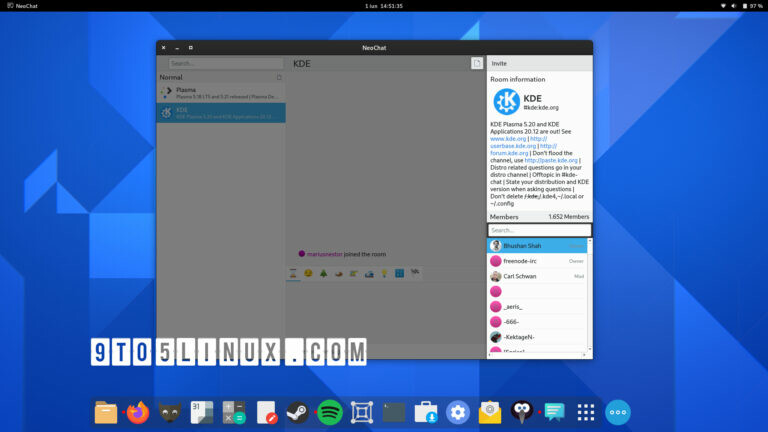768x432 pixels.
Task: Select the light bulb objects emoji category
Action: point(384,273)
